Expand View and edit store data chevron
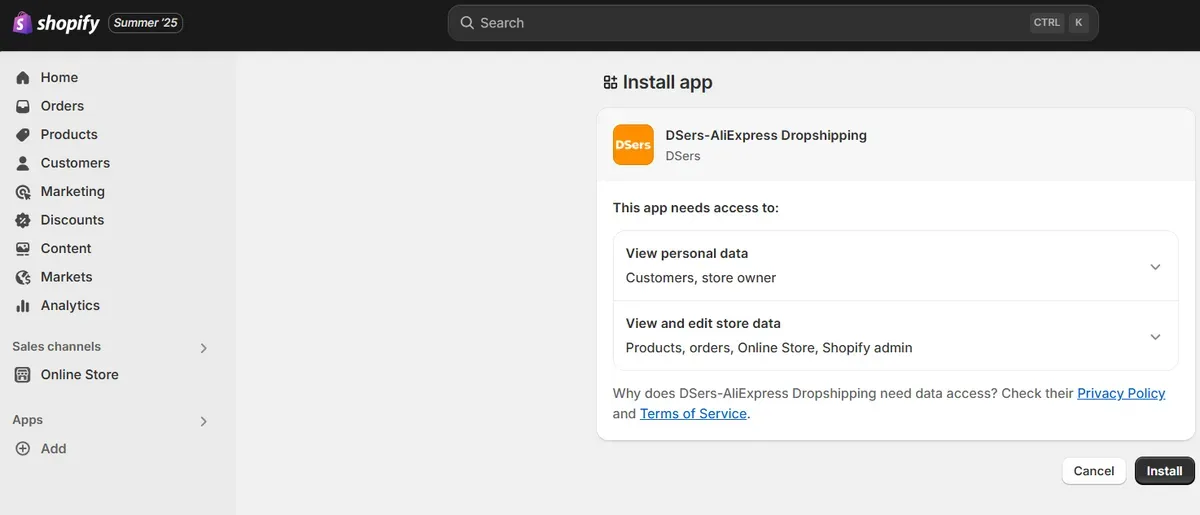 coord(1155,337)
